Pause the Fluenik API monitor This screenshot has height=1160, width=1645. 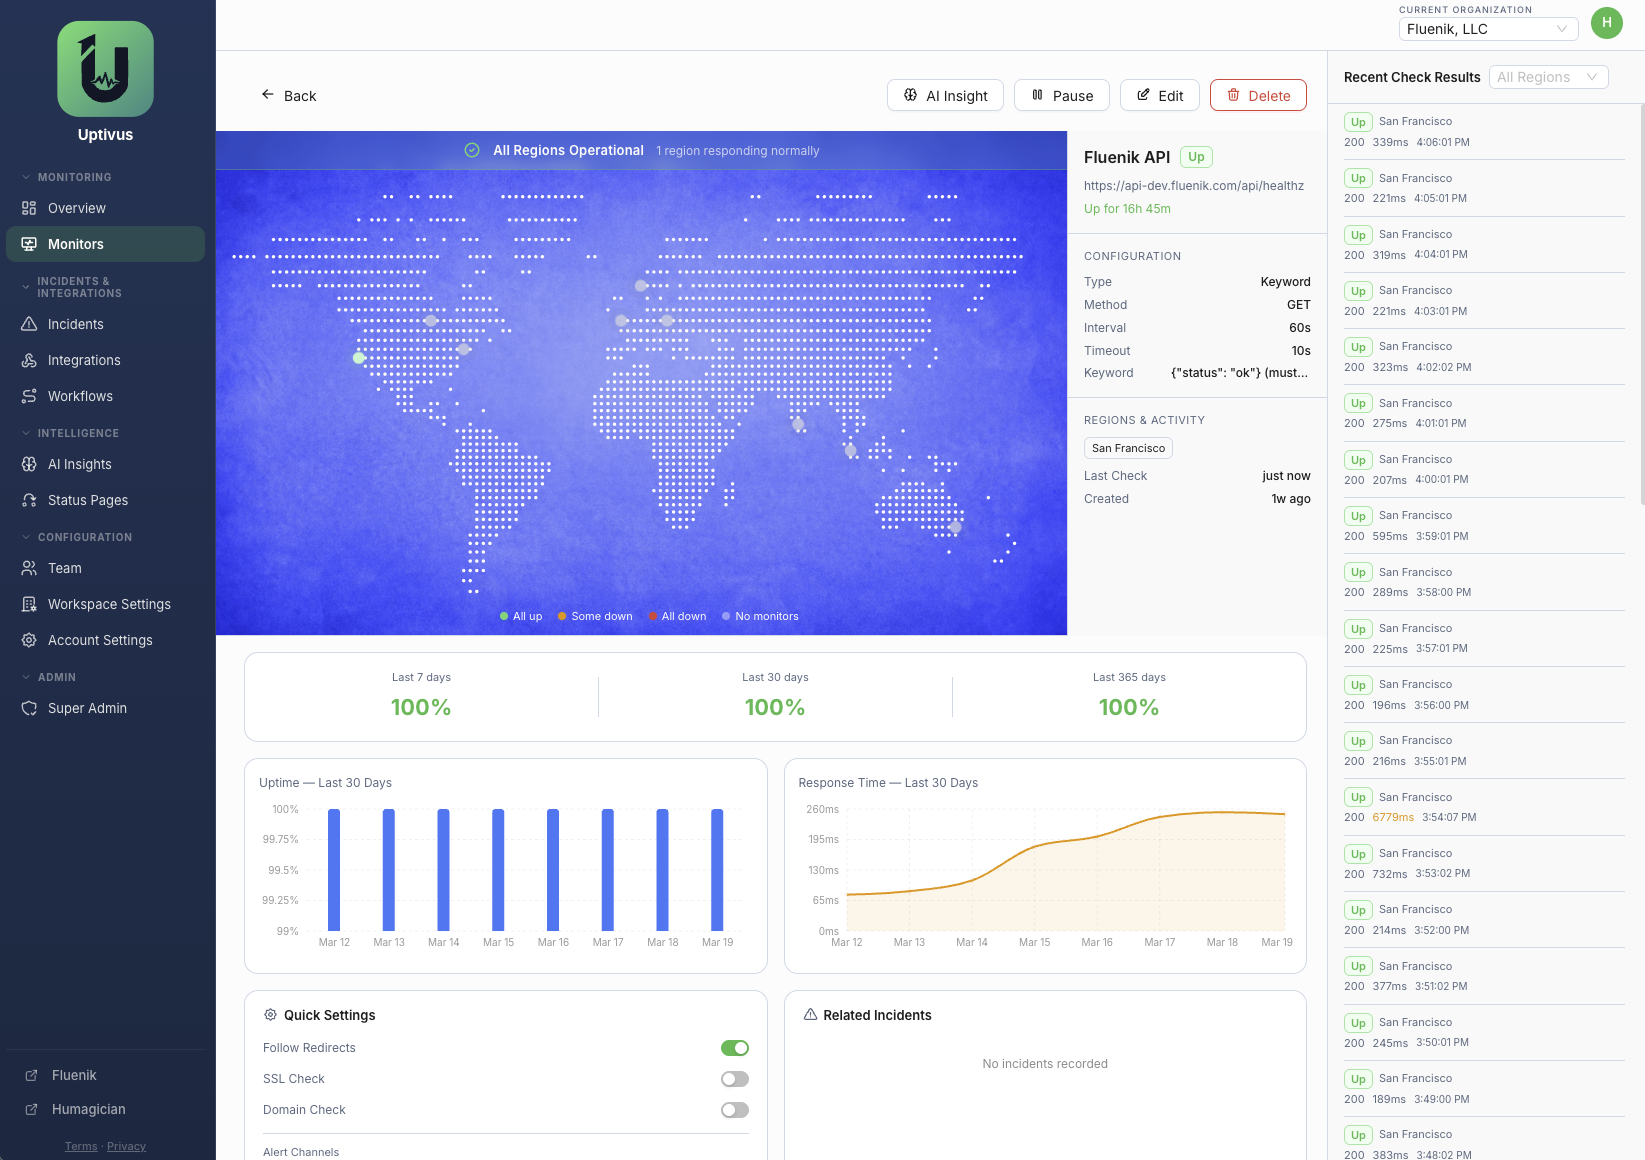[1061, 96]
